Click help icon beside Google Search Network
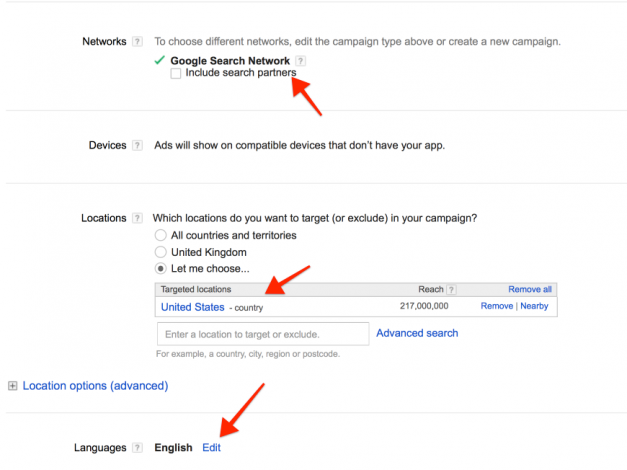This screenshot has width=627, height=470. (301, 61)
